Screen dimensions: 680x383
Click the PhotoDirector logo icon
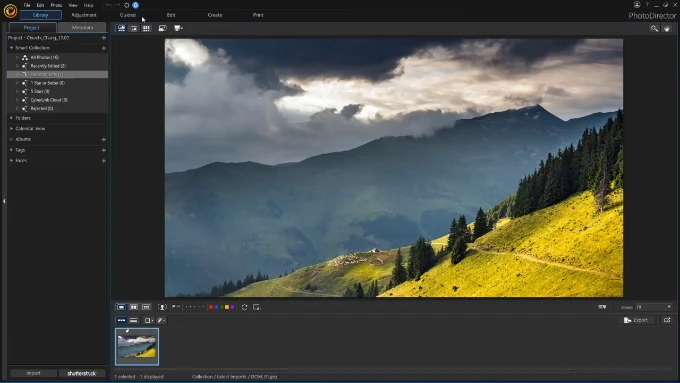[x=10, y=10]
